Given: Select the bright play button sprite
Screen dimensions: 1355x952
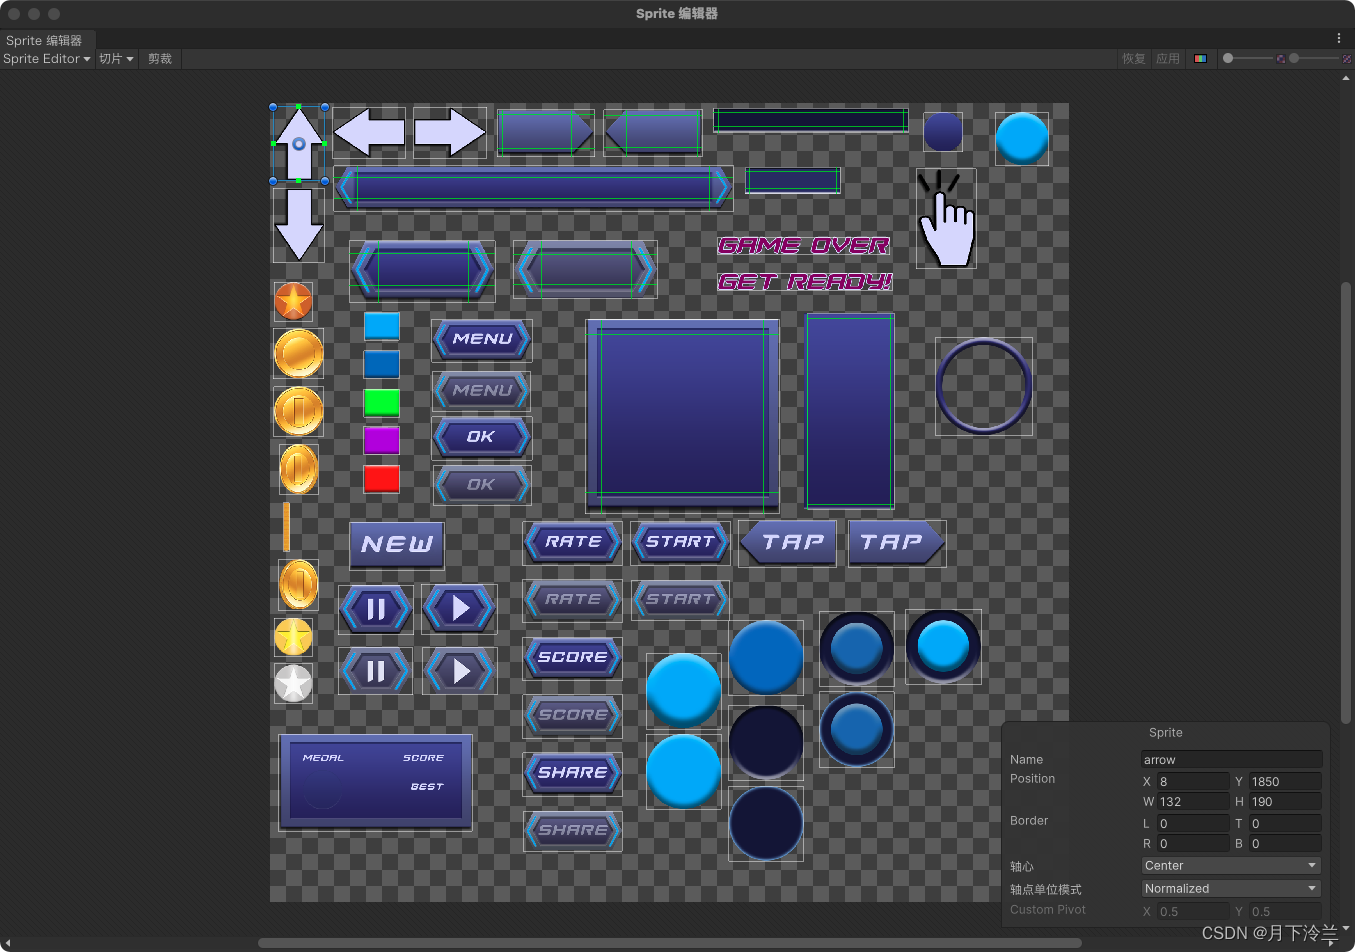Looking at the screenshot, I should (x=460, y=609).
